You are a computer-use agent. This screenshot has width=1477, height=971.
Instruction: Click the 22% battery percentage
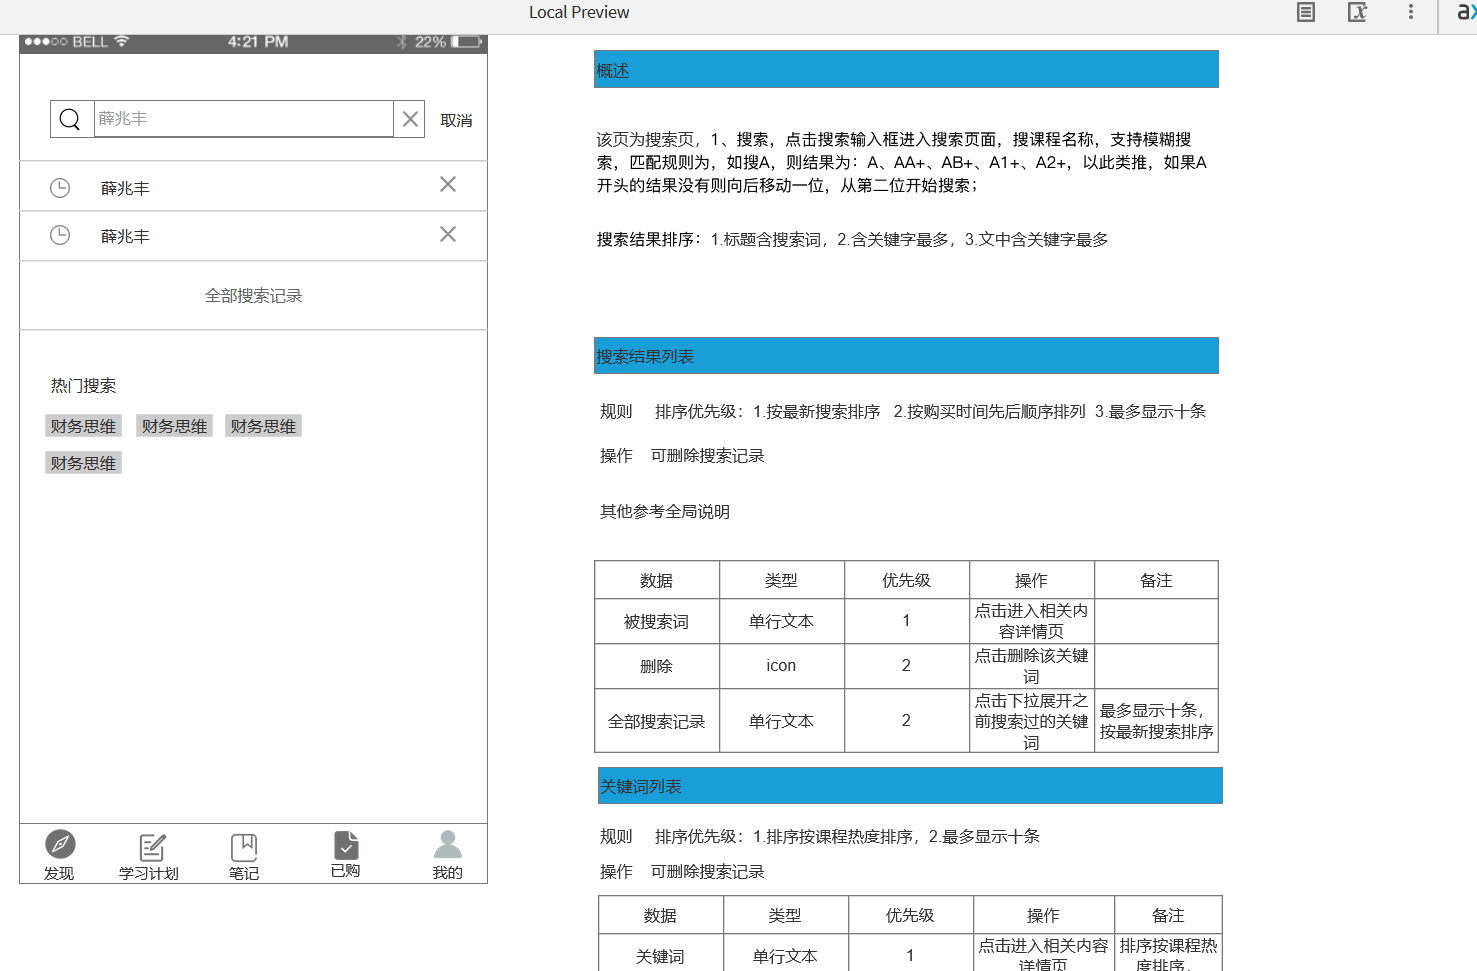430,42
